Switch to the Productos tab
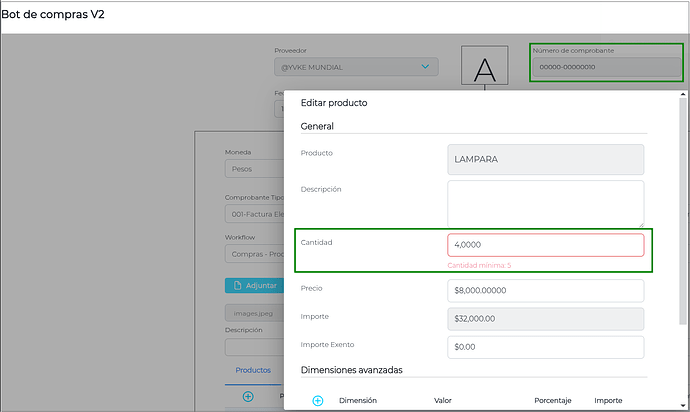This screenshot has height=412, width=690. (253, 370)
